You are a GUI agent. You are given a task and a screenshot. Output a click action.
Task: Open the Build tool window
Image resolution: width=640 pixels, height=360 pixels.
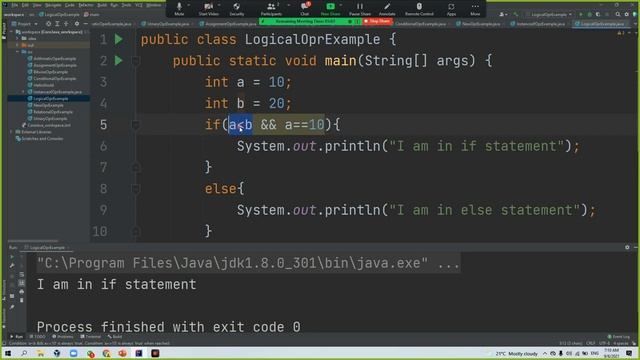point(115,337)
